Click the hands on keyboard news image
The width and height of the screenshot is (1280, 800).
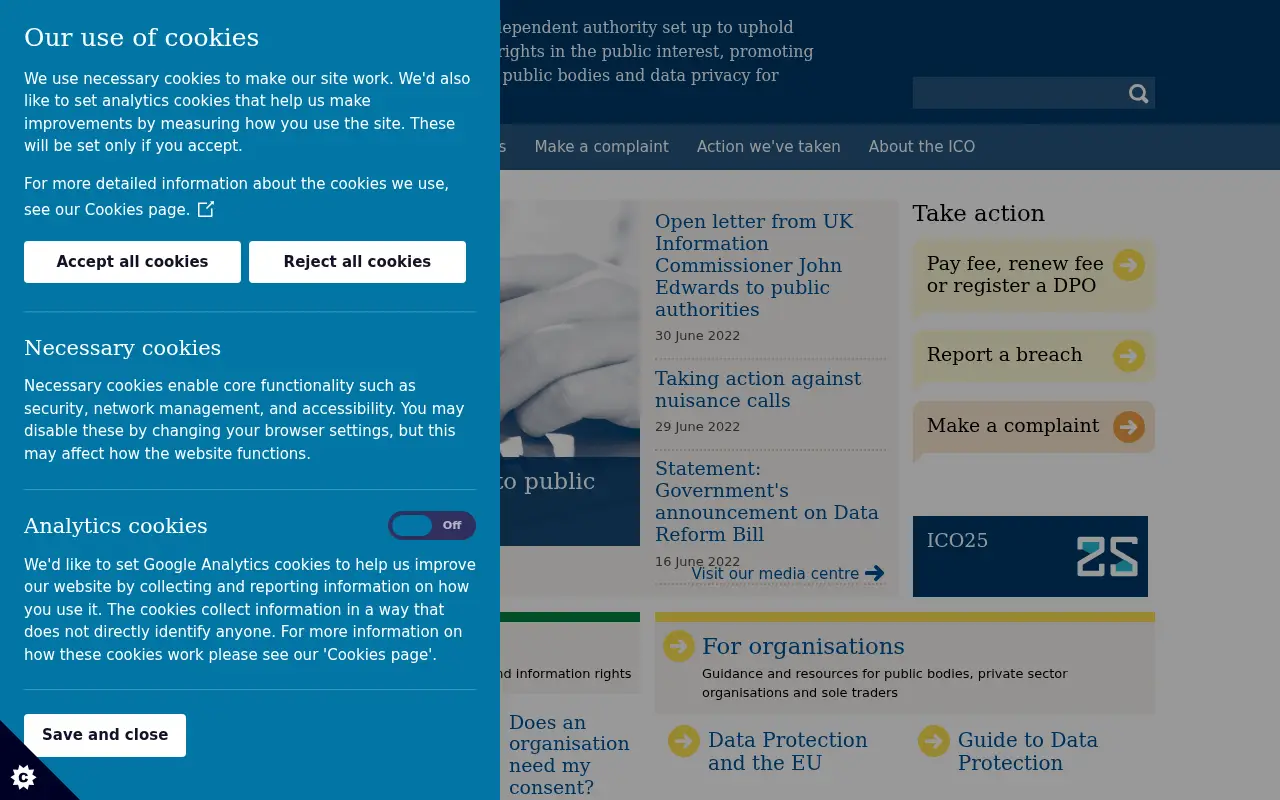[570, 328]
